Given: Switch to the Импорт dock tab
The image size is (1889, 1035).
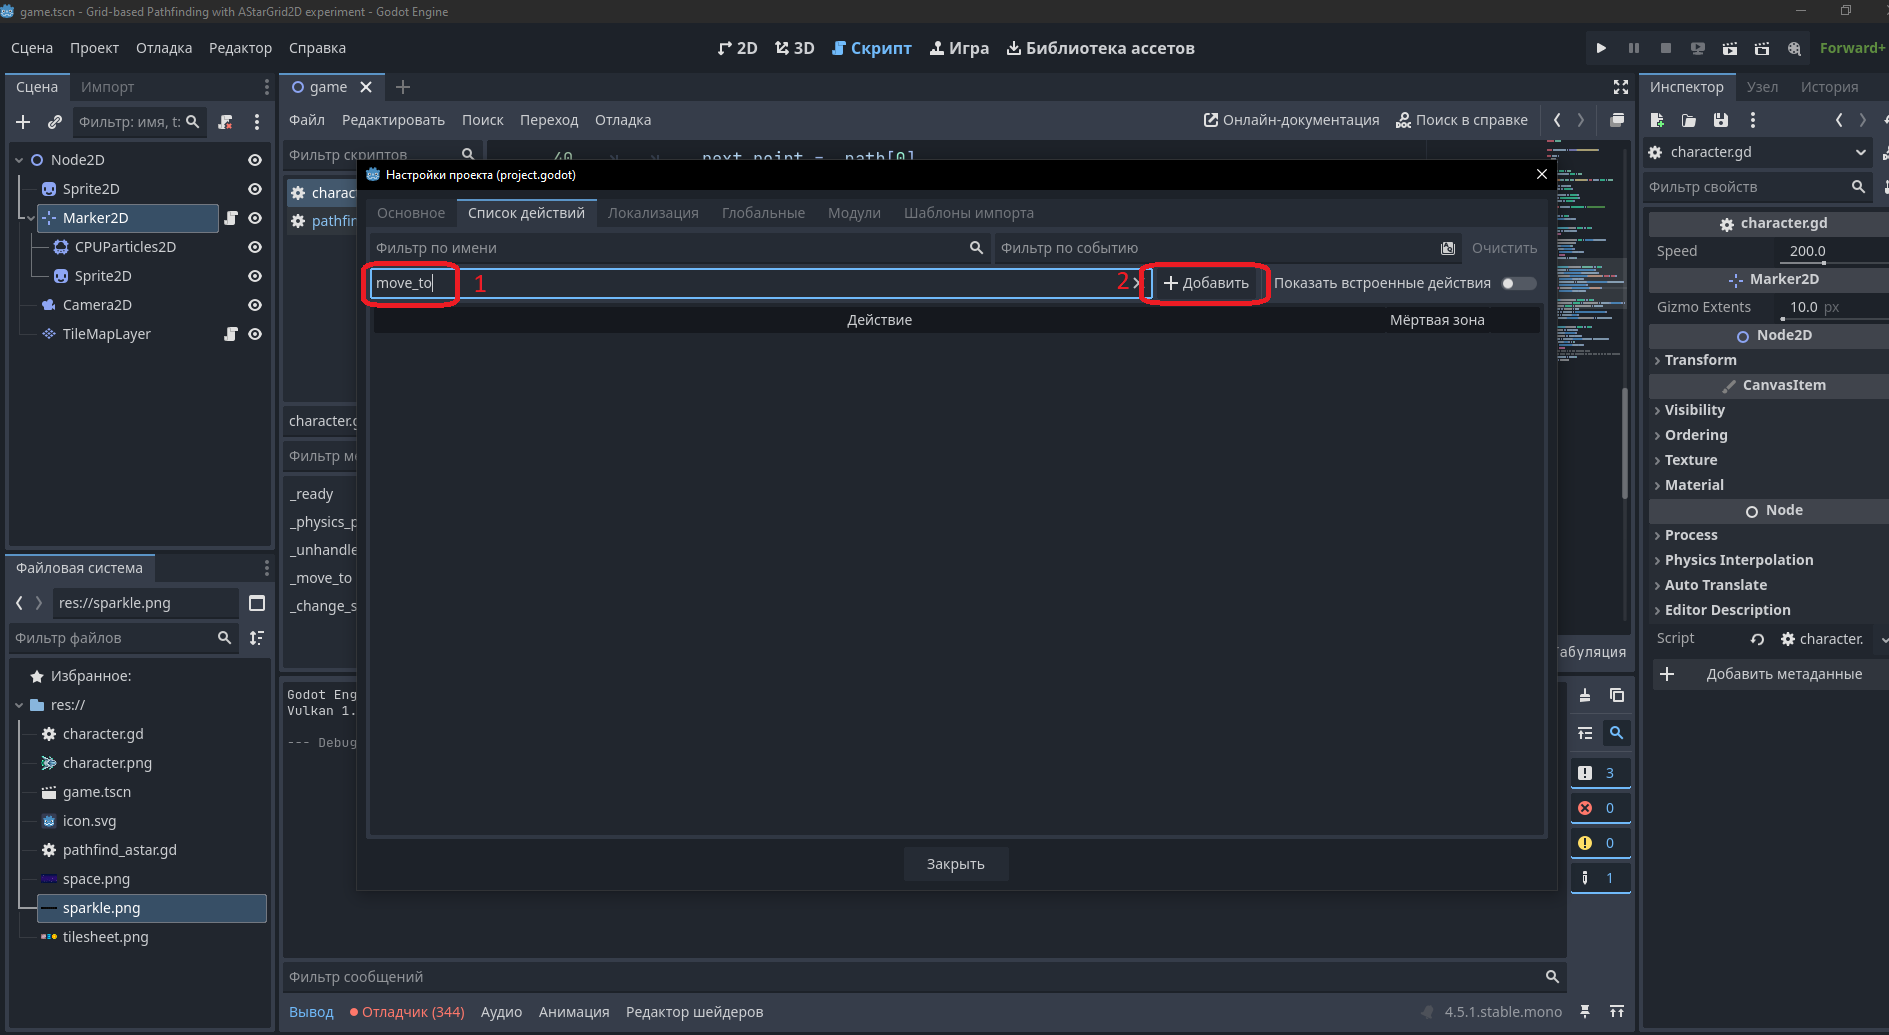Looking at the screenshot, I should [x=108, y=87].
